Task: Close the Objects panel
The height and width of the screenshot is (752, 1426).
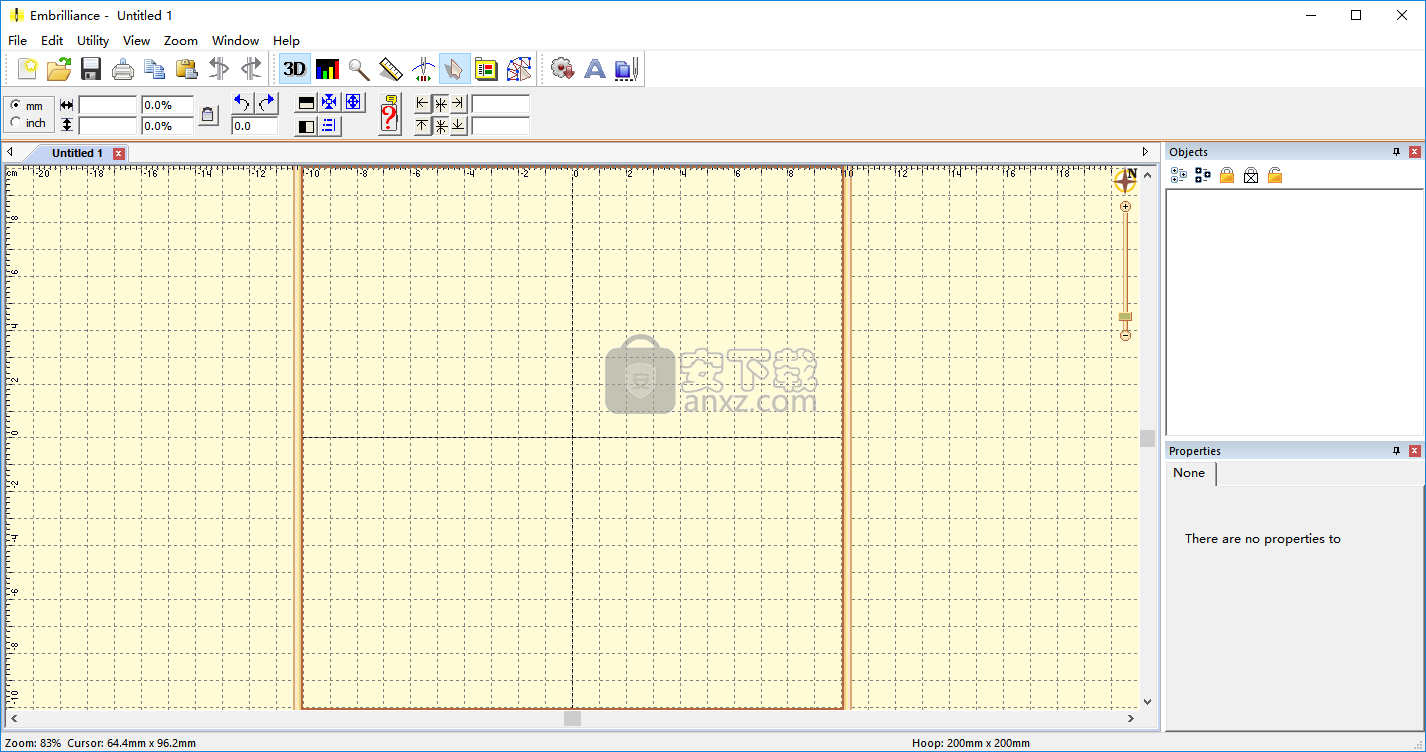Action: (x=1415, y=152)
